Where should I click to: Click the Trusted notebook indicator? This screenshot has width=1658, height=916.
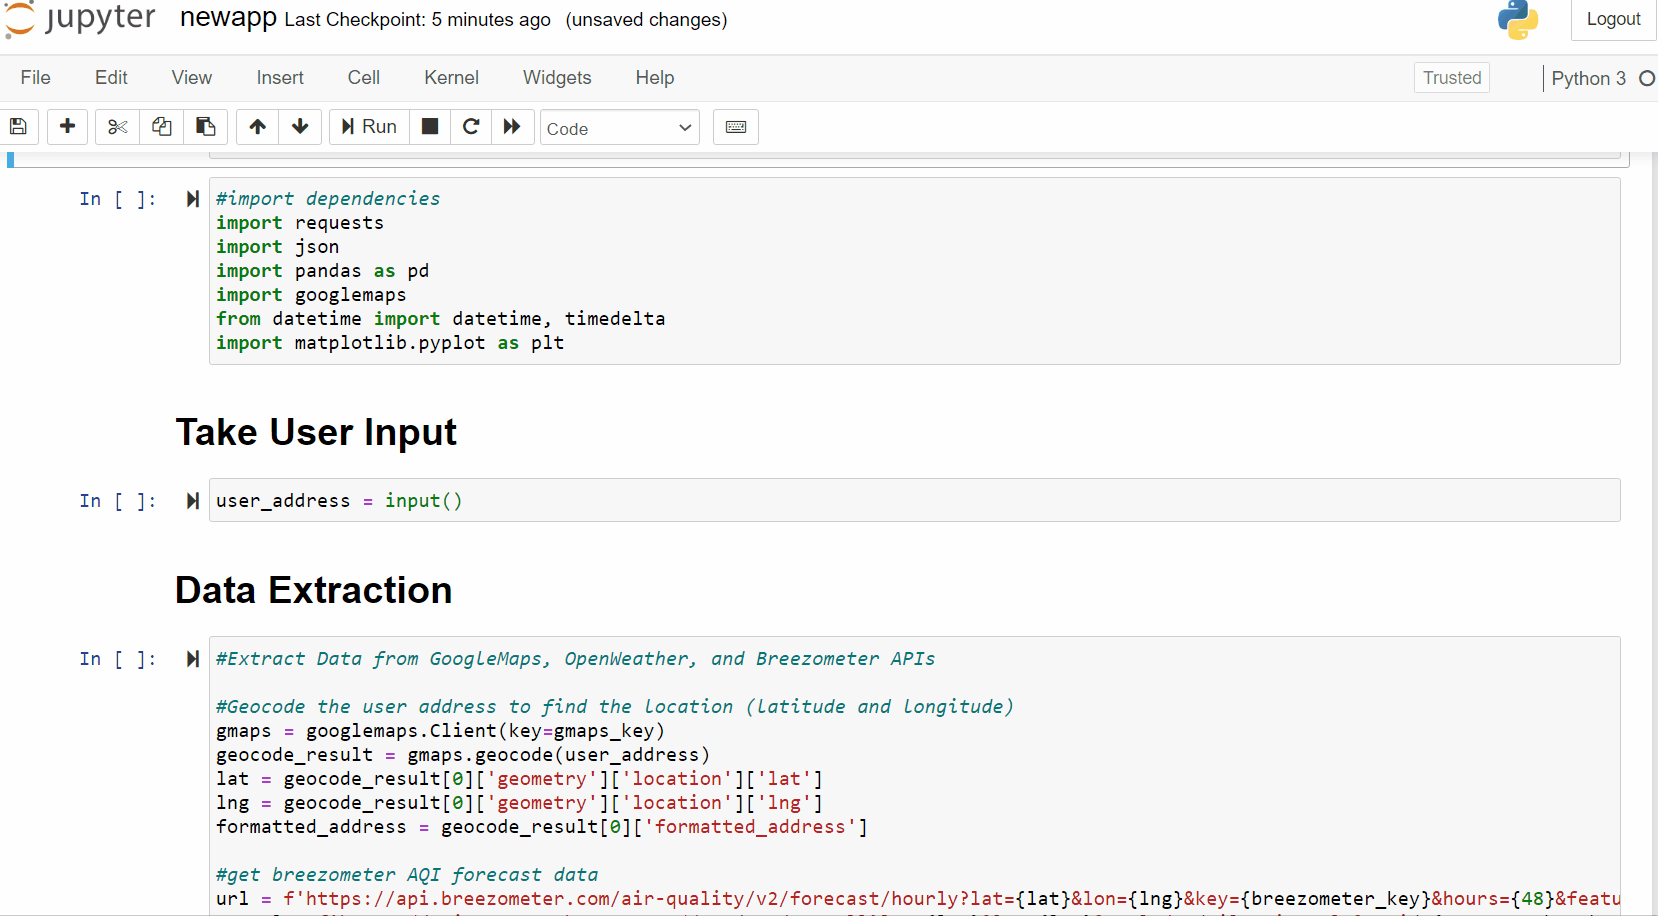pos(1451,78)
